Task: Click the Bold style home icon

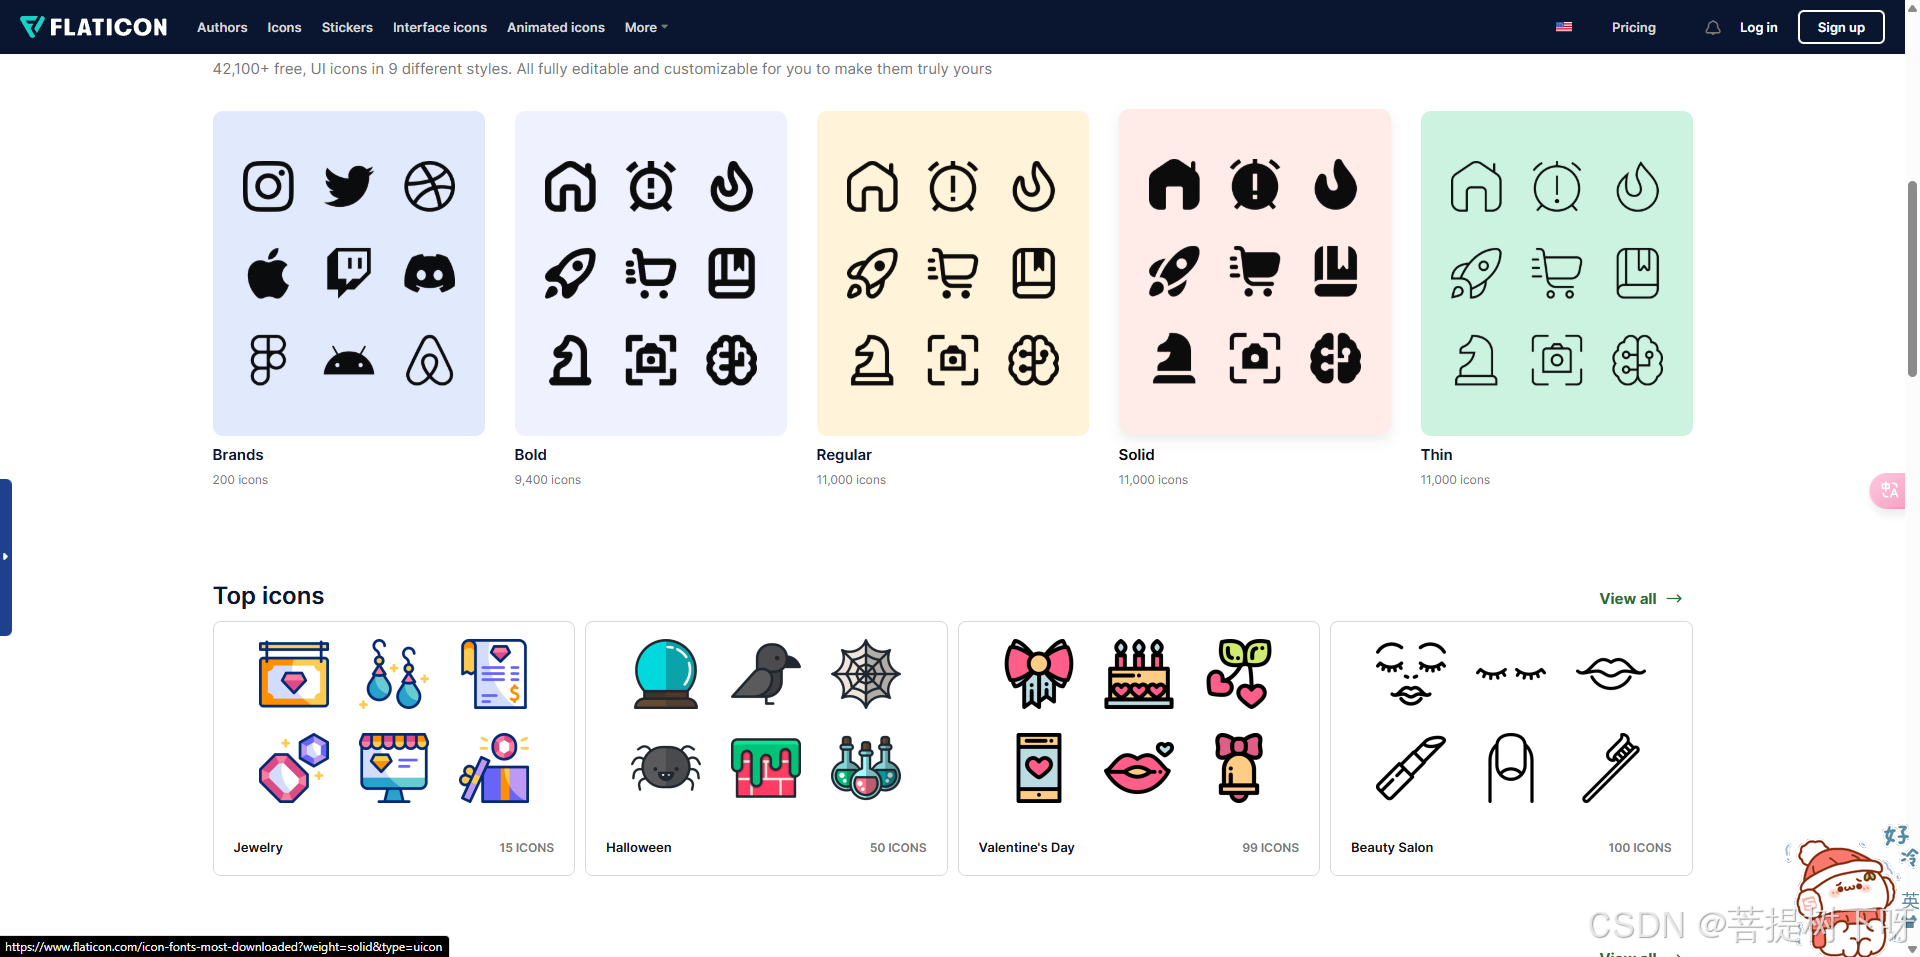Action: 570,186
